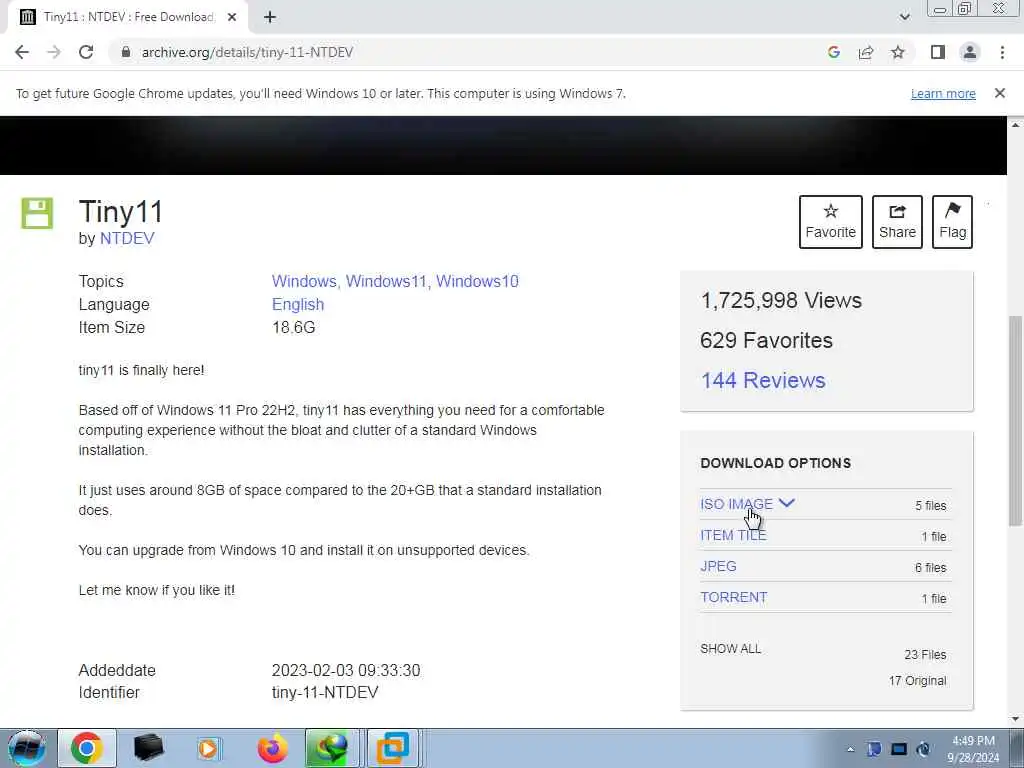Image resolution: width=1024 pixels, height=768 pixels.
Task: Open the Windows11, topic link
Action: pos(388,281)
